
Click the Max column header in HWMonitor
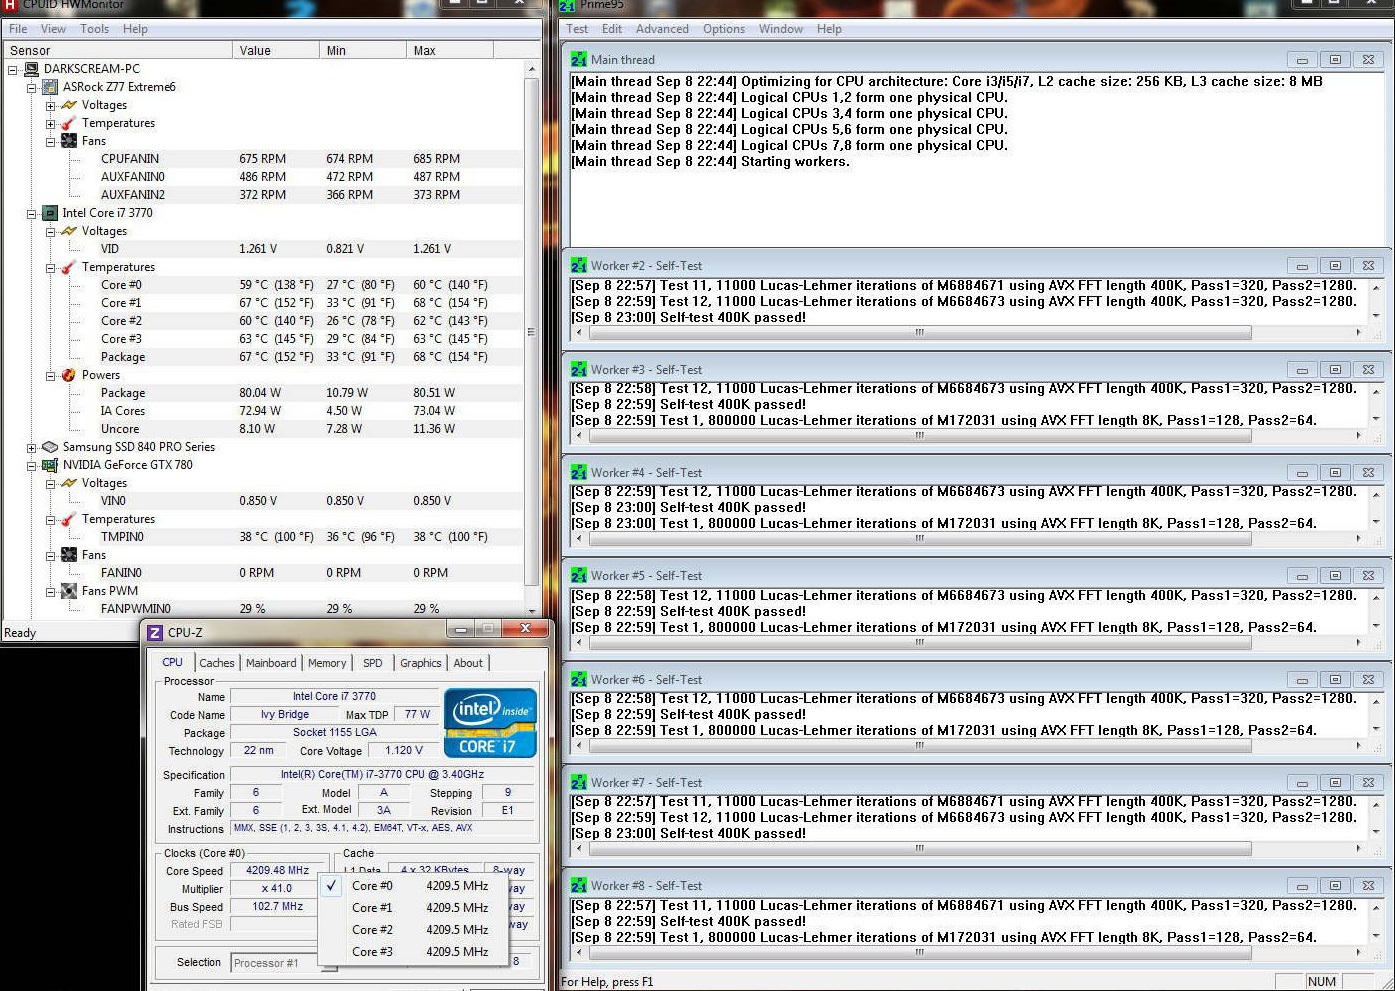pos(450,50)
